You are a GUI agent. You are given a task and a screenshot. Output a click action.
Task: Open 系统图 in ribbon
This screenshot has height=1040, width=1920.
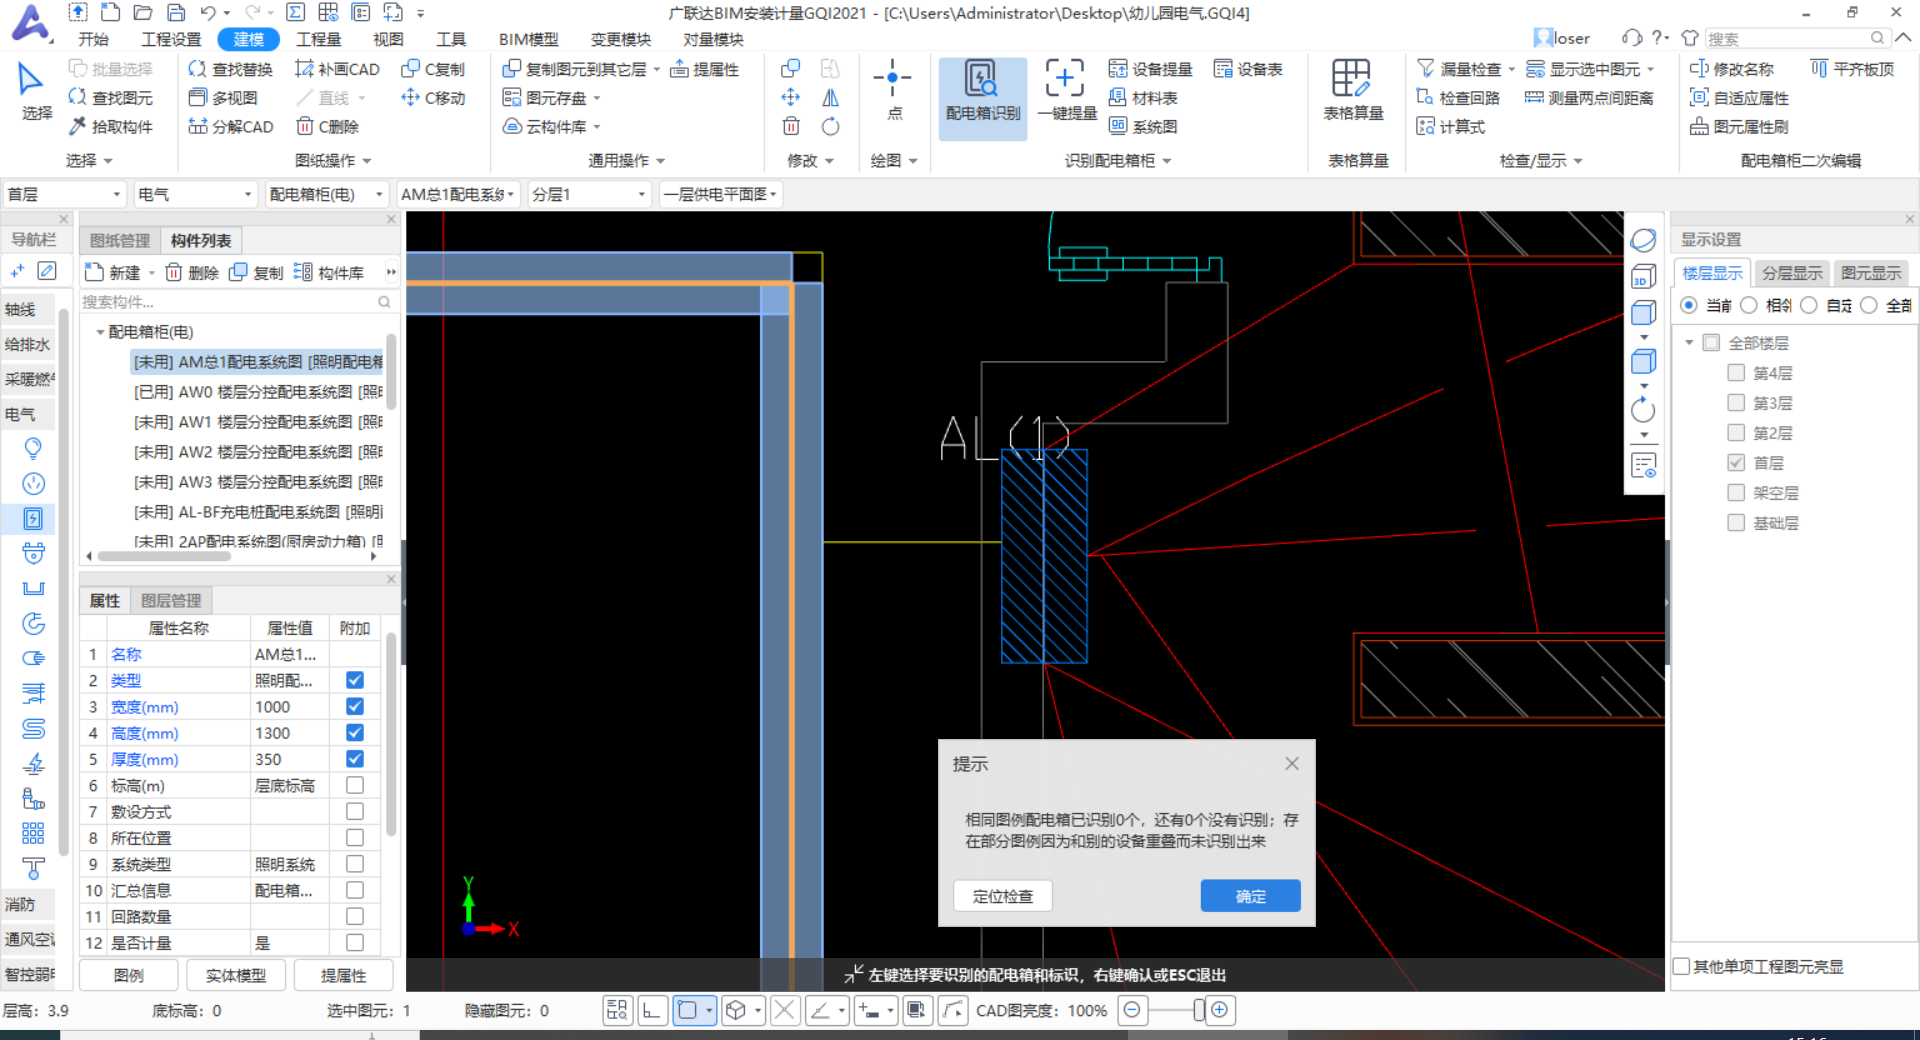click(x=1143, y=126)
